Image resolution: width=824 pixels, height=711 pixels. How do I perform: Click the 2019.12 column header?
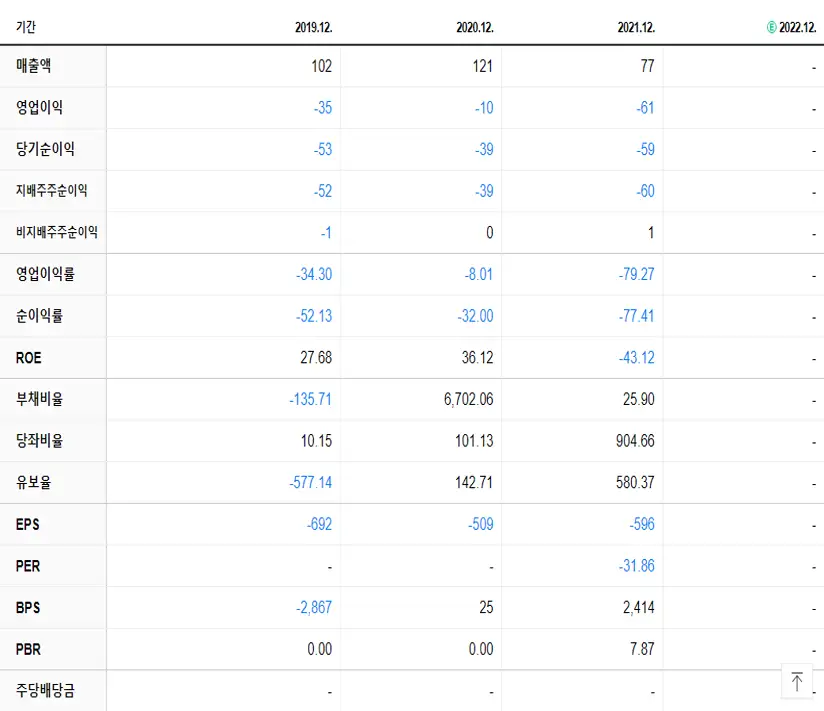312,28
